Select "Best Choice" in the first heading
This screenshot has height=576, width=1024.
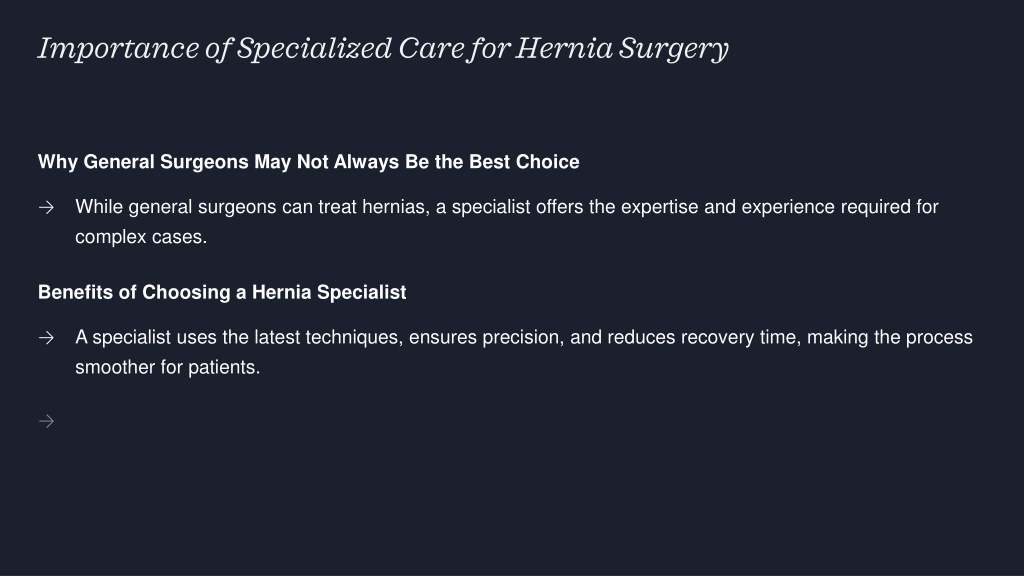524,162
